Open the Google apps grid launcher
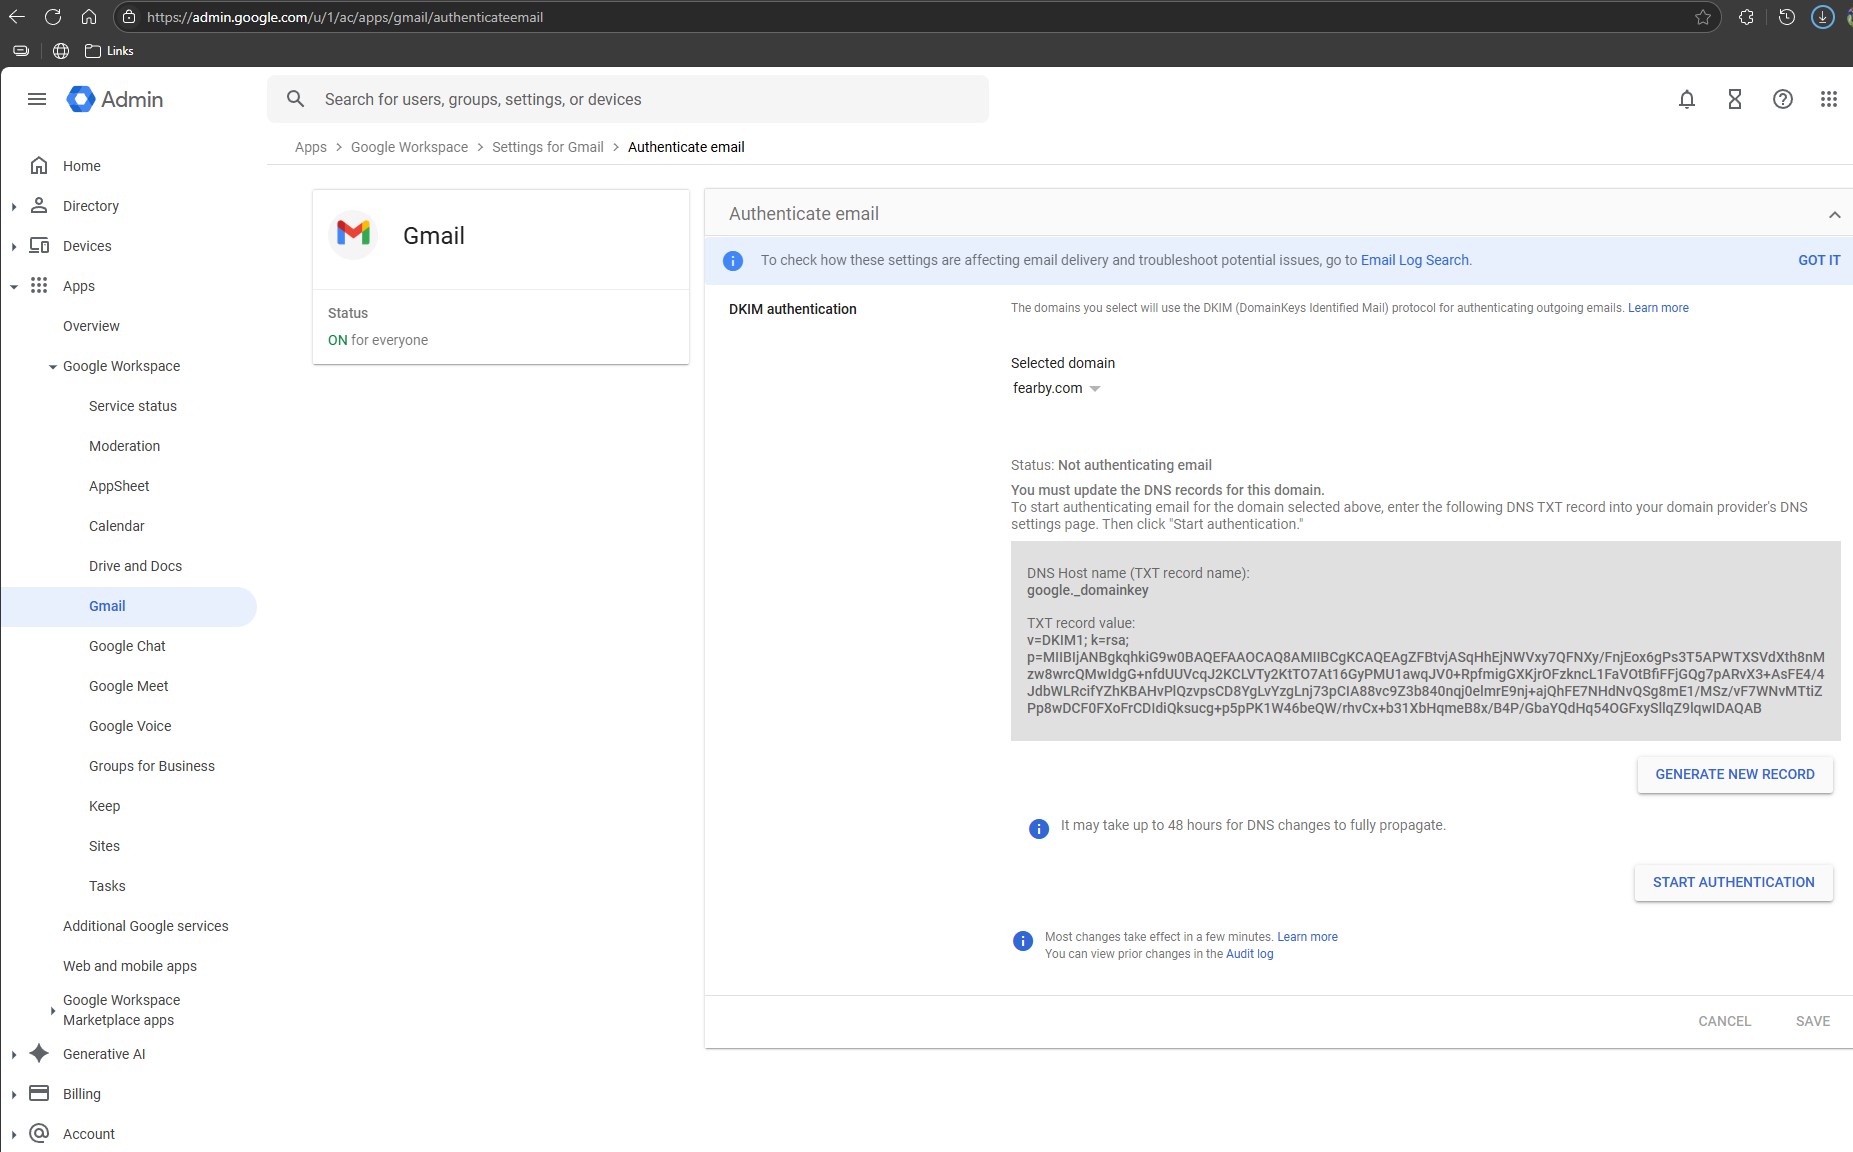This screenshot has height=1152, width=1853. click(x=1828, y=99)
